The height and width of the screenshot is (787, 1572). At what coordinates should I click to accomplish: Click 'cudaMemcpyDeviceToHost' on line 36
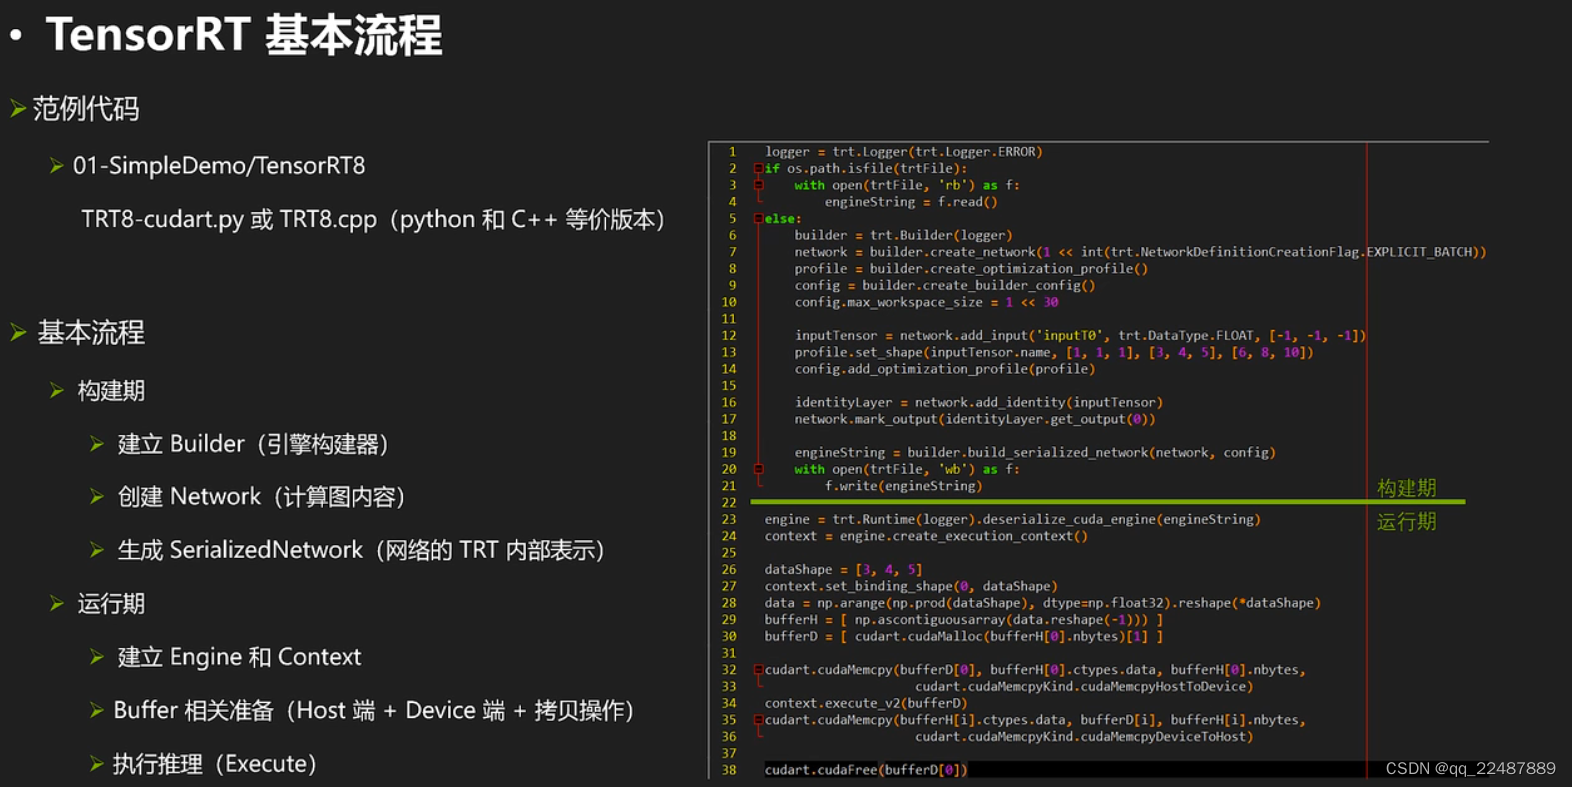click(1163, 737)
